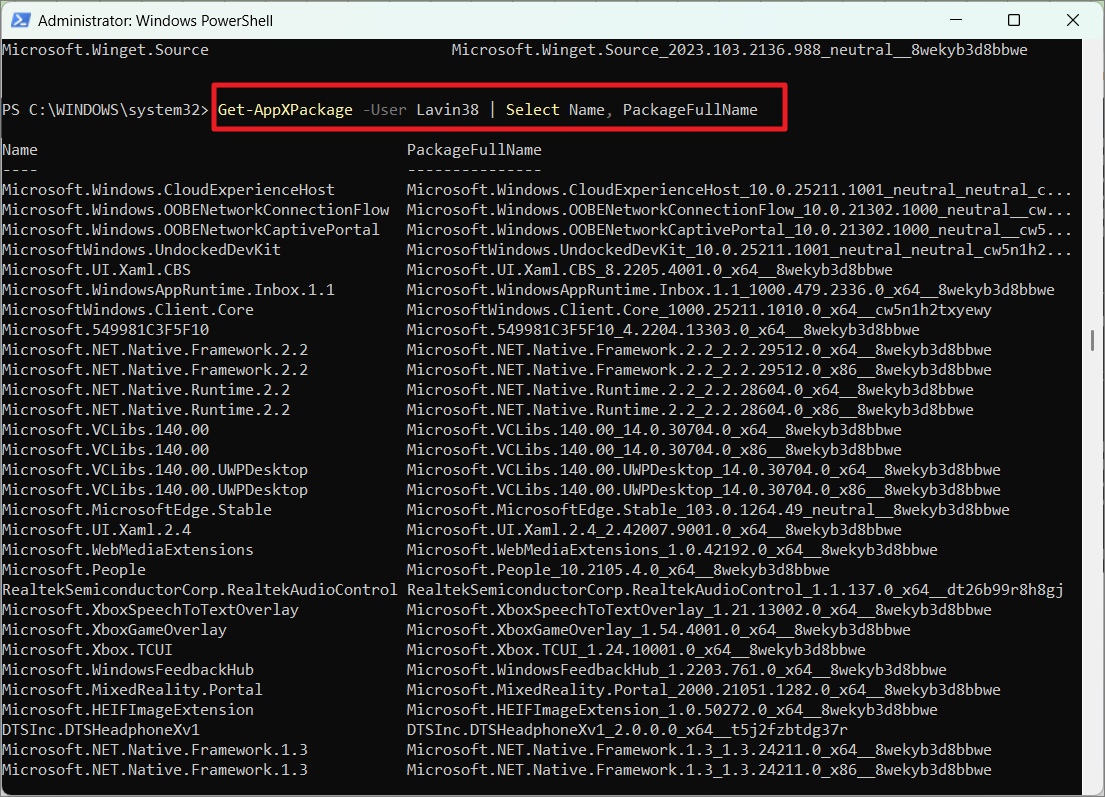Select name Microsoft.549981C3F5F10
This screenshot has height=797, width=1105.
click(x=106, y=330)
